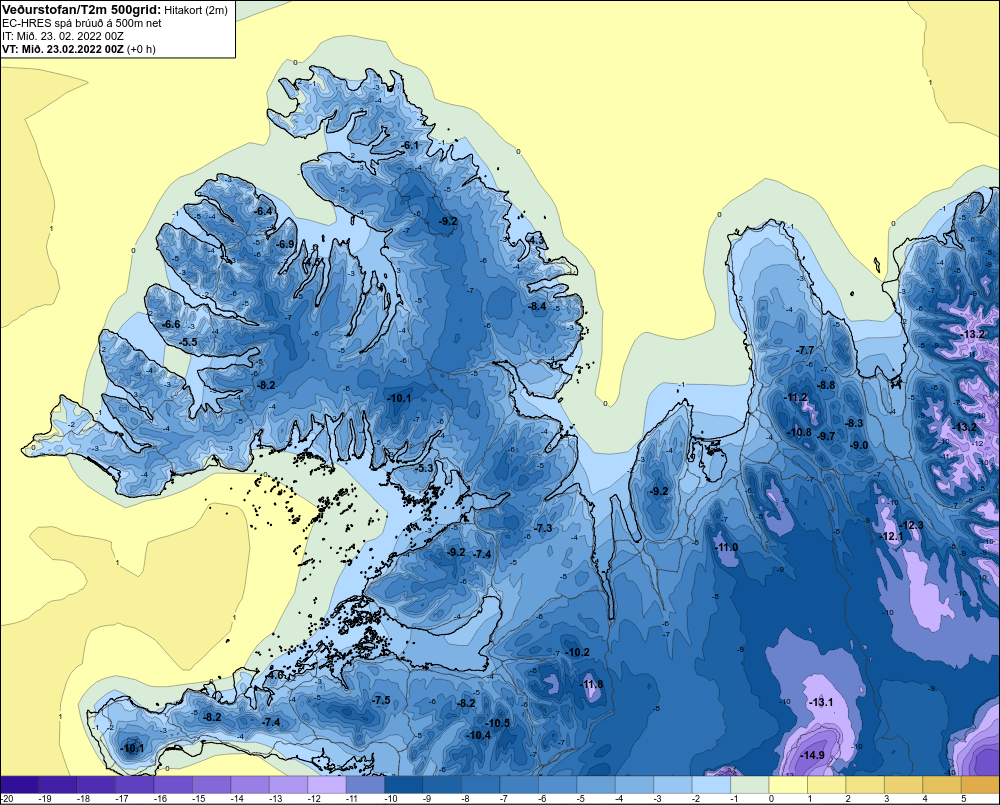Click the -5 legend scale number
Viewport: 1000px width, 805px height.
click(581, 799)
